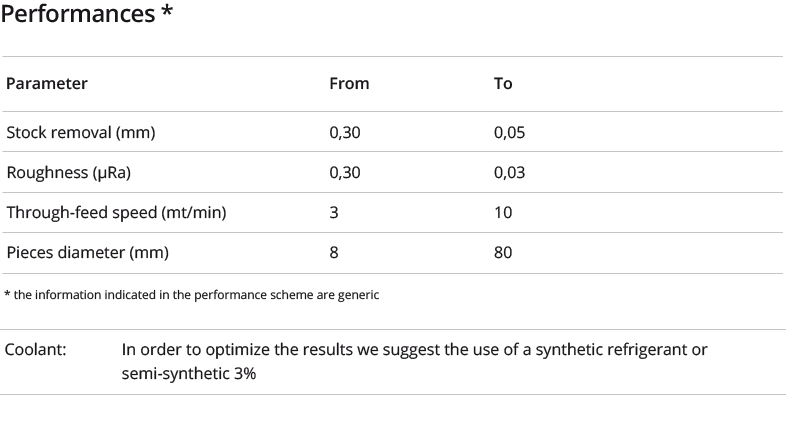The height and width of the screenshot is (422, 786).
Task: Click Through-feed speed From value 3
Action: (x=334, y=213)
